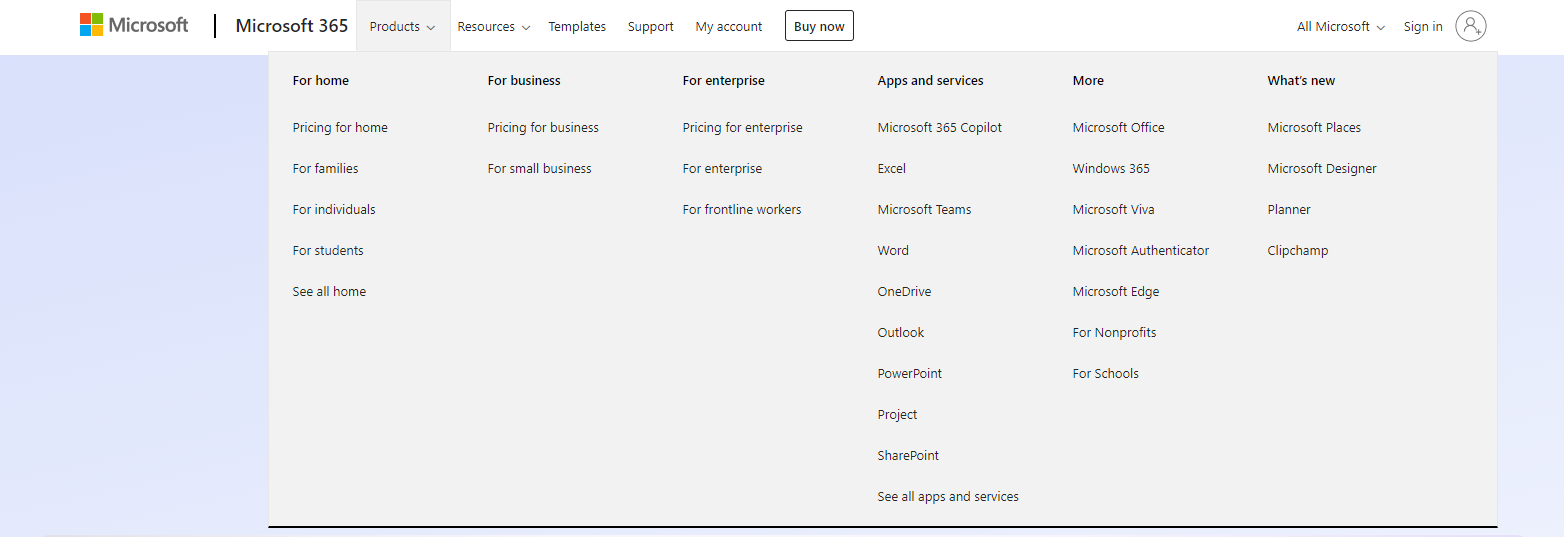Open the Clipchamp link
Image resolution: width=1564 pixels, height=537 pixels.
pyautogui.click(x=1298, y=251)
